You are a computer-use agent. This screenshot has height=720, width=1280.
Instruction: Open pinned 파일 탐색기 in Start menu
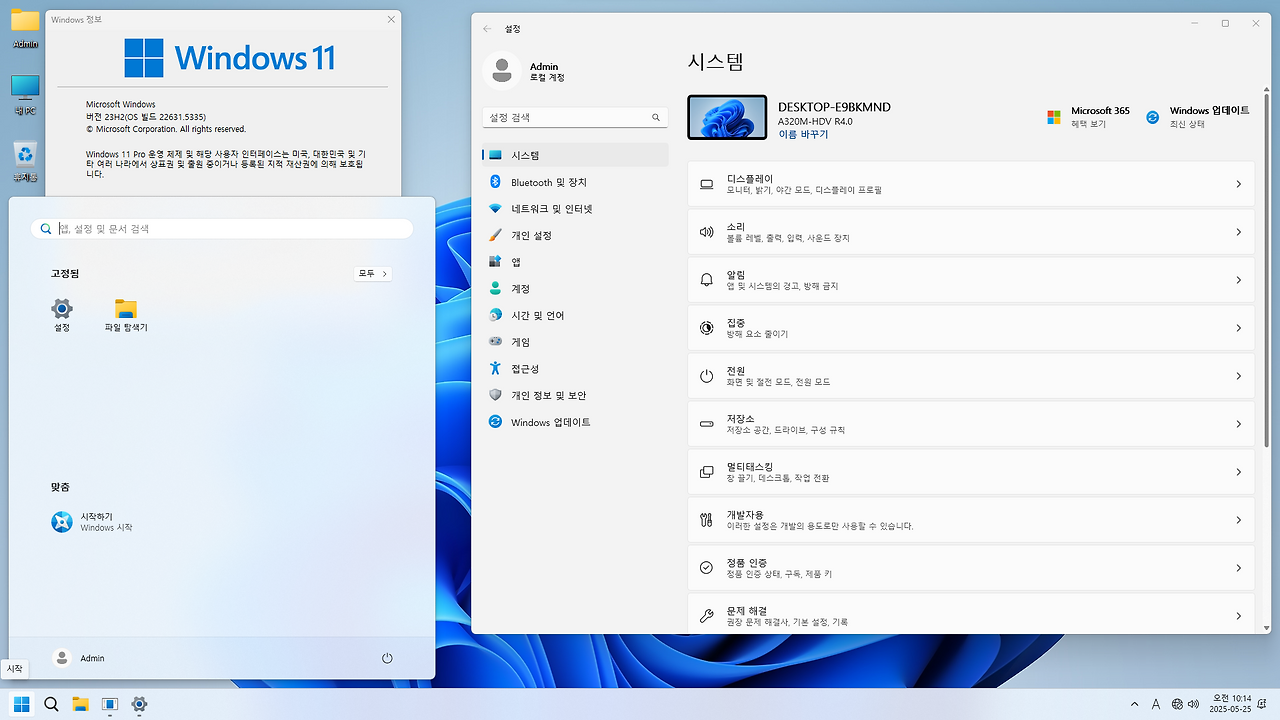coord(126,315)
